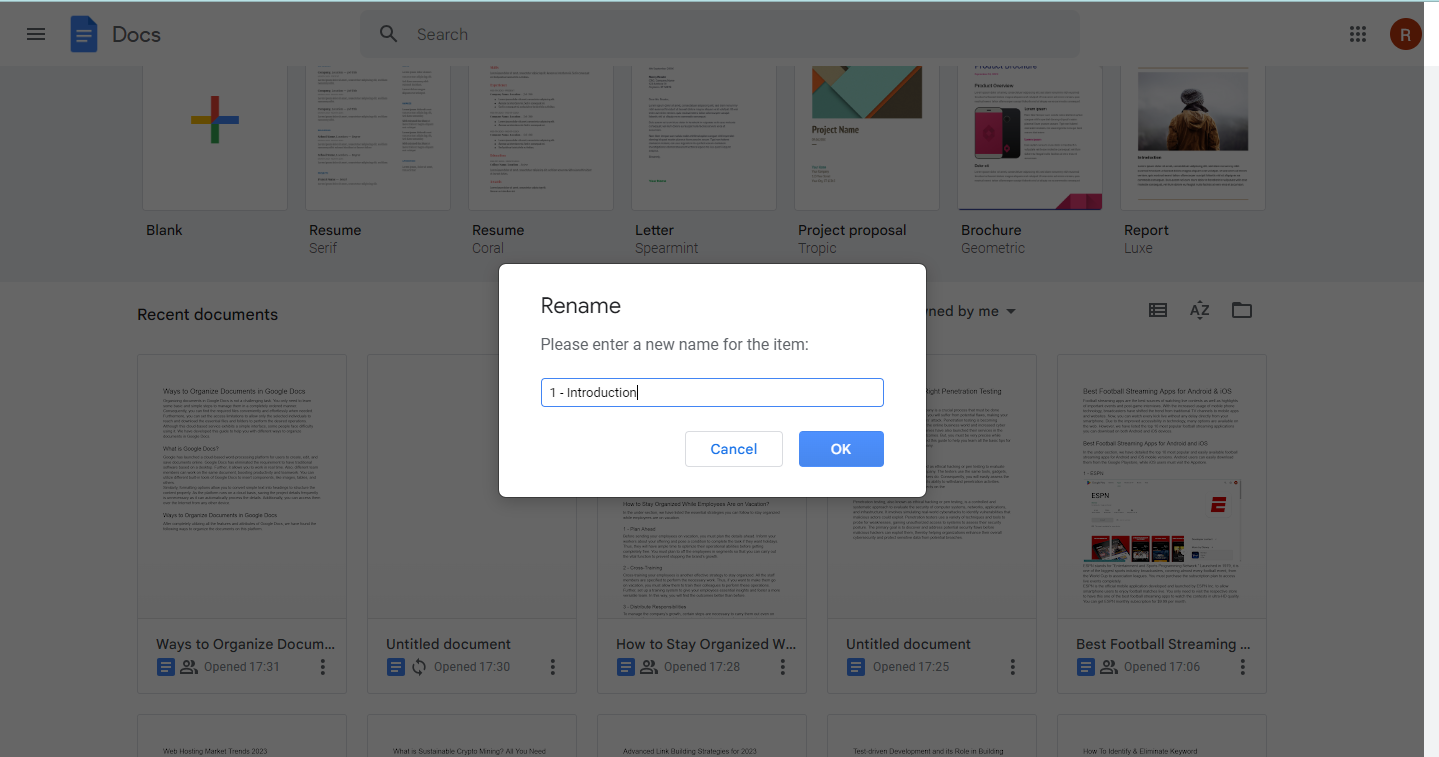
Task: Open the AZ sort options
Action: tap(1200, 310)
